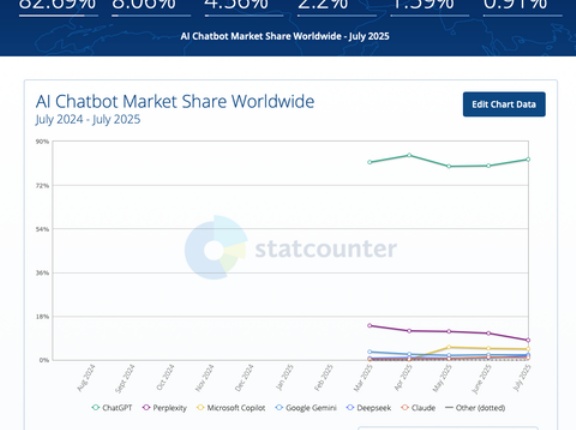The image size is (576, 430).
Task: Toggle the Google Gemini legend entry
Action: coord(306,408)
